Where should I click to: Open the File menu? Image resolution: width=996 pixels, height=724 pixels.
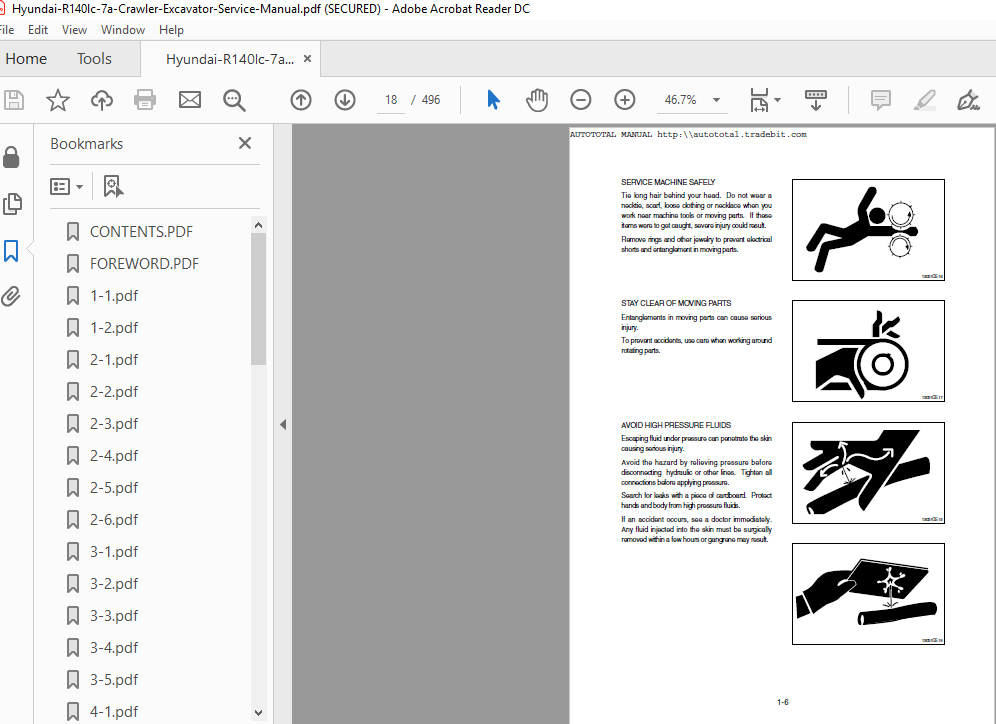click(x=6, y=30)
